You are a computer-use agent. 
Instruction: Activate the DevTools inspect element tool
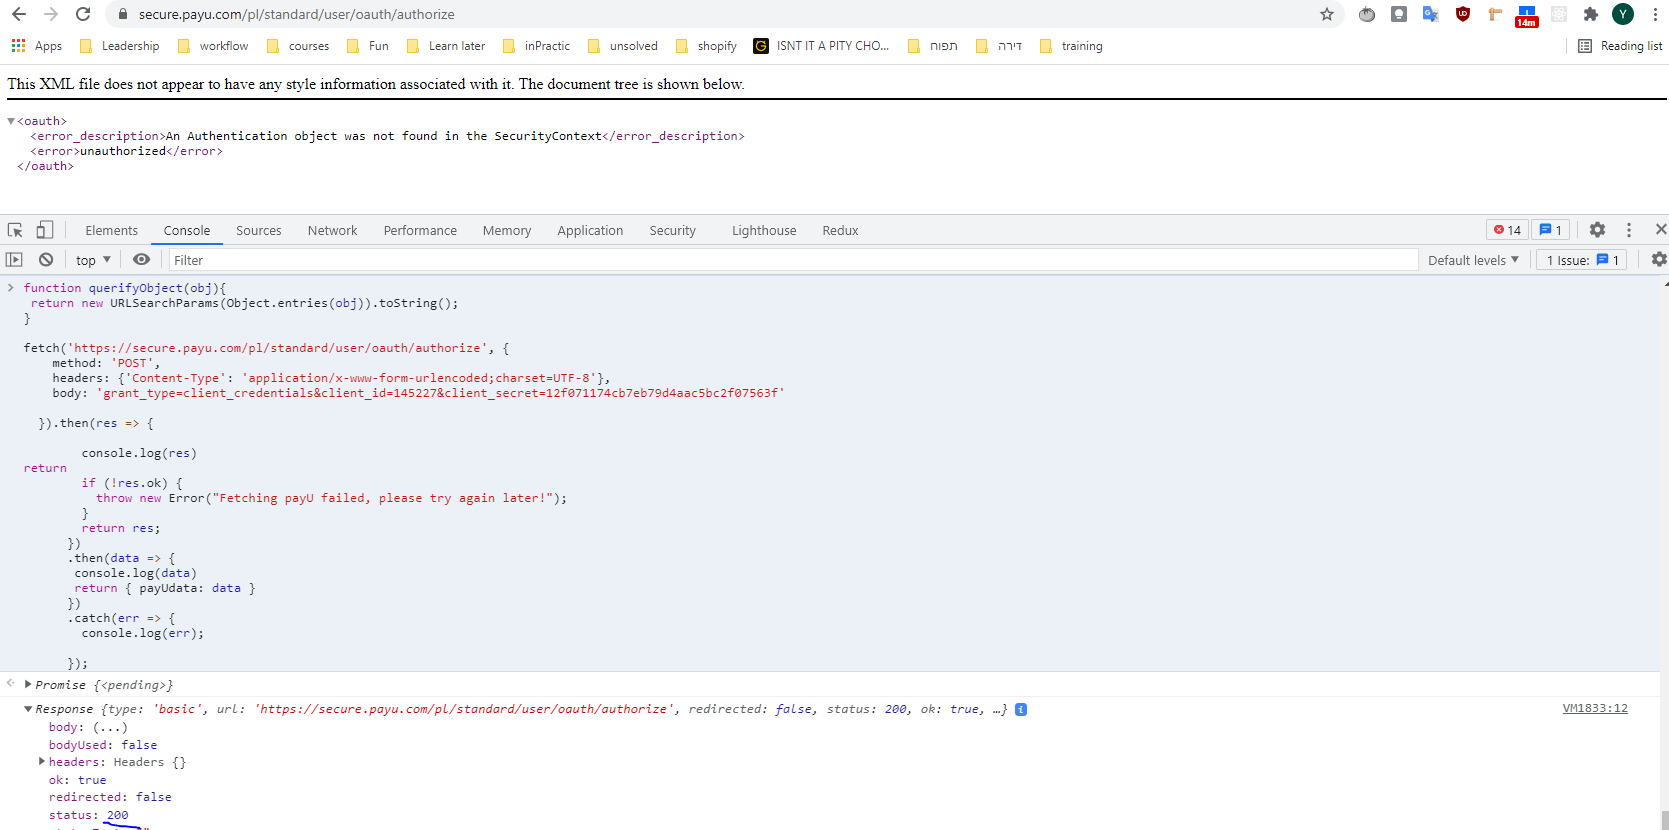pyautogui.click(x=15, y=230)
